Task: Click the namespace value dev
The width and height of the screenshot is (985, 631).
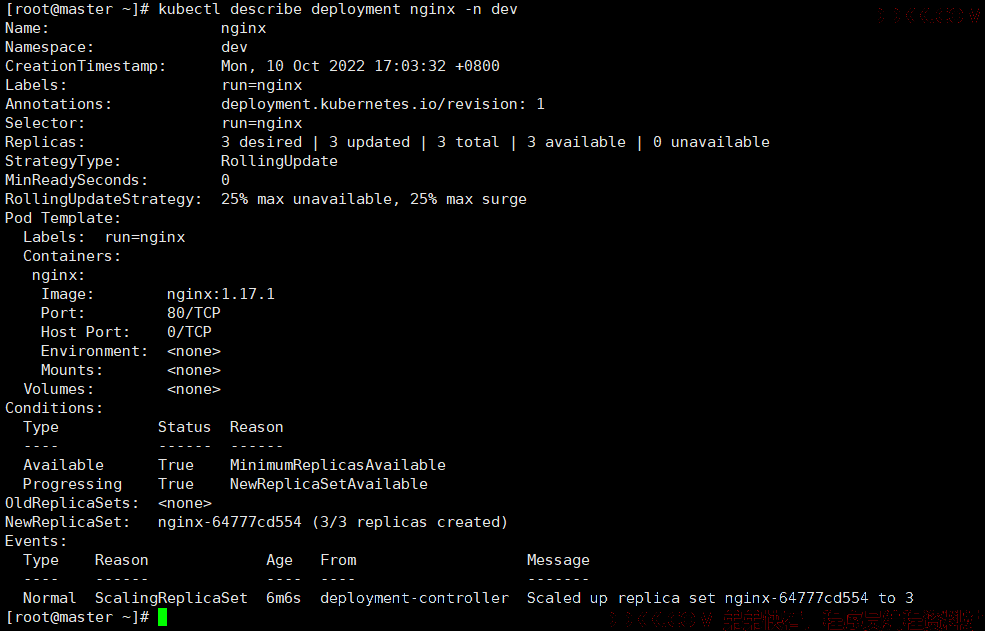Action: 234,47
